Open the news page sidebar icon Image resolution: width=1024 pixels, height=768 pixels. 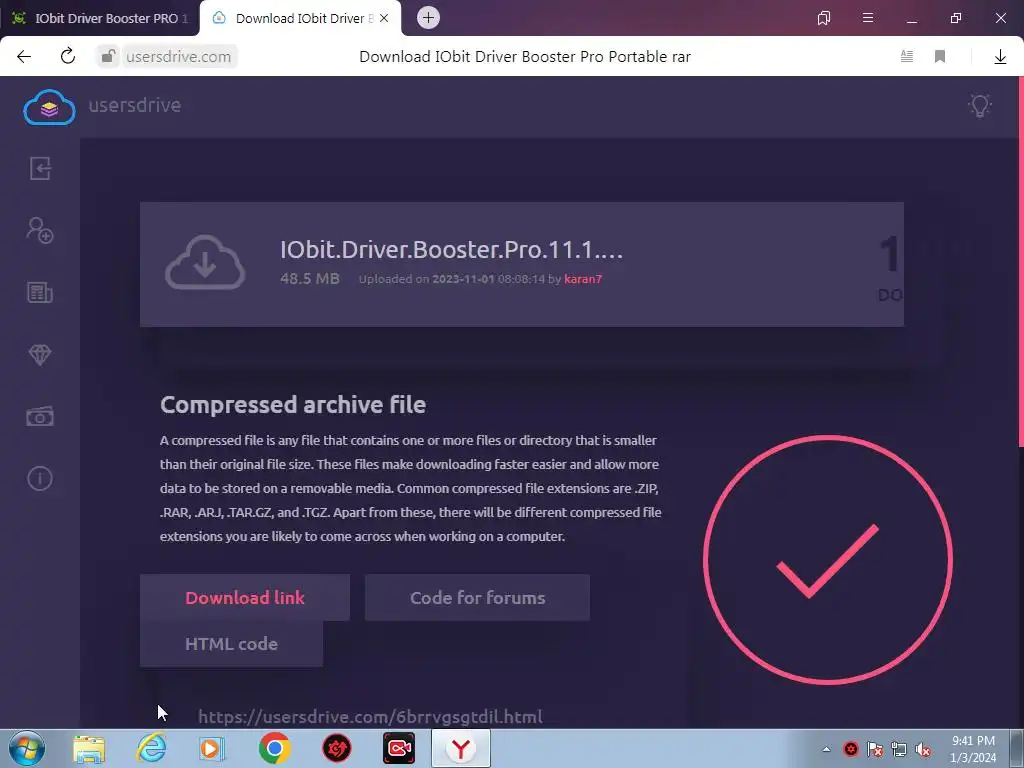40,293
